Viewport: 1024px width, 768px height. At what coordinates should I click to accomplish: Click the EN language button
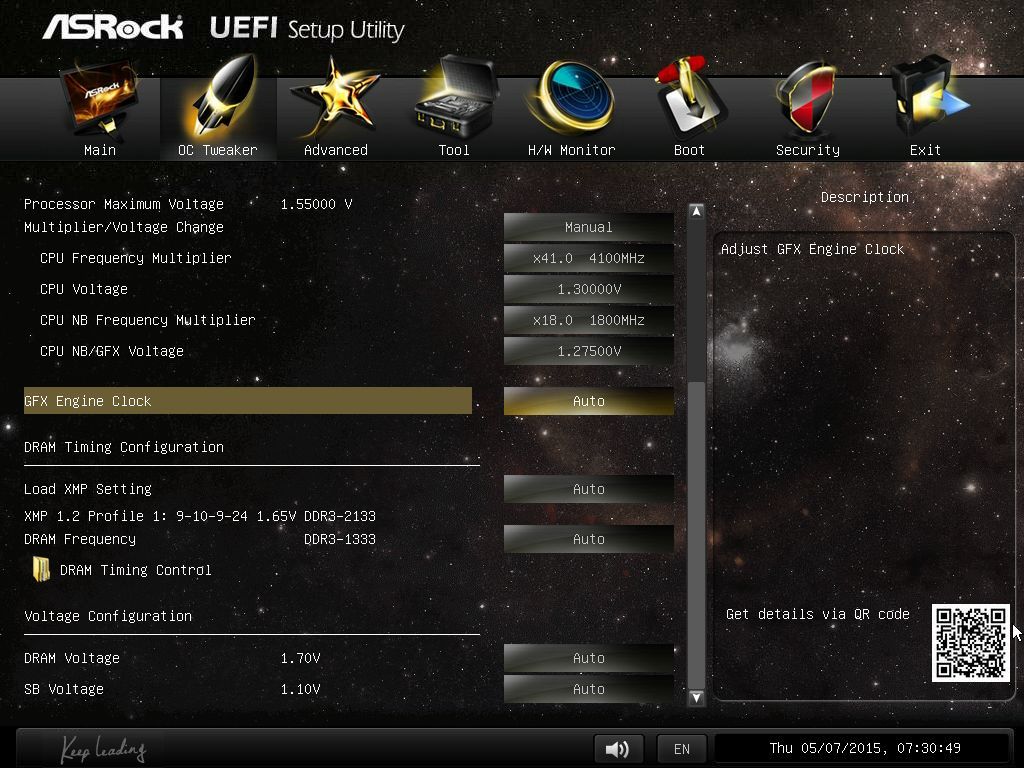point(681,748)
